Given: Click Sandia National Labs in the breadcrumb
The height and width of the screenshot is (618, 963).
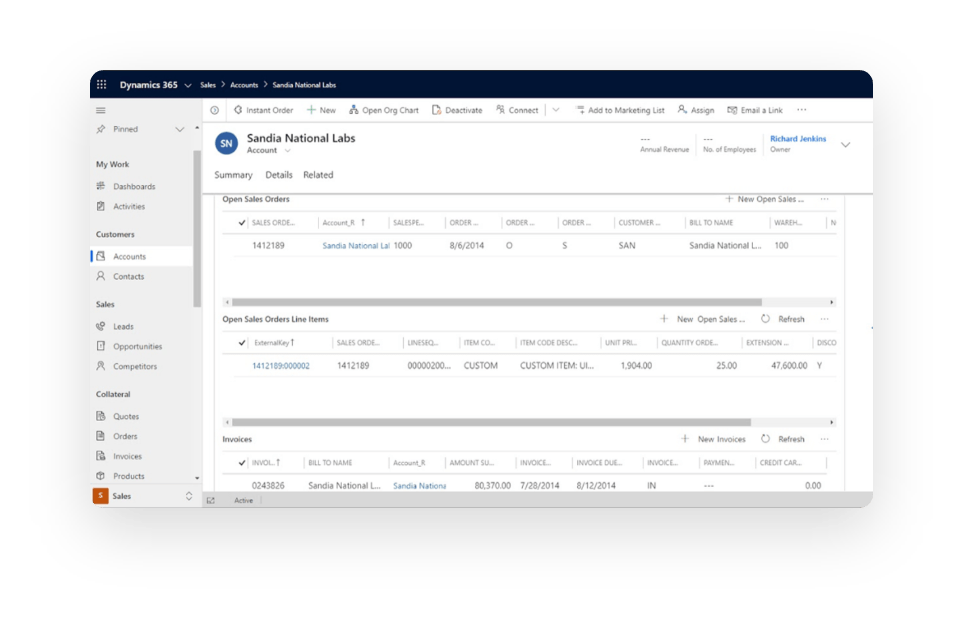Looking at the screenshot, I should click(304, 85).
